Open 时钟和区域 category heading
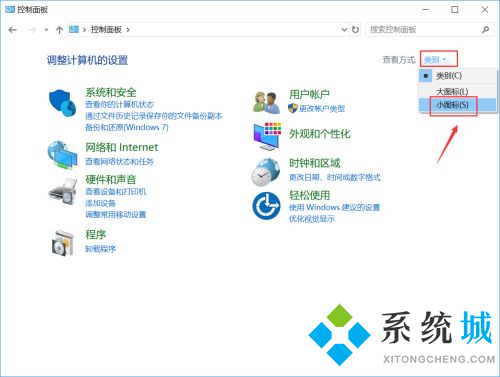The height and width of the screenshot is (377, 500). point(315,163)
